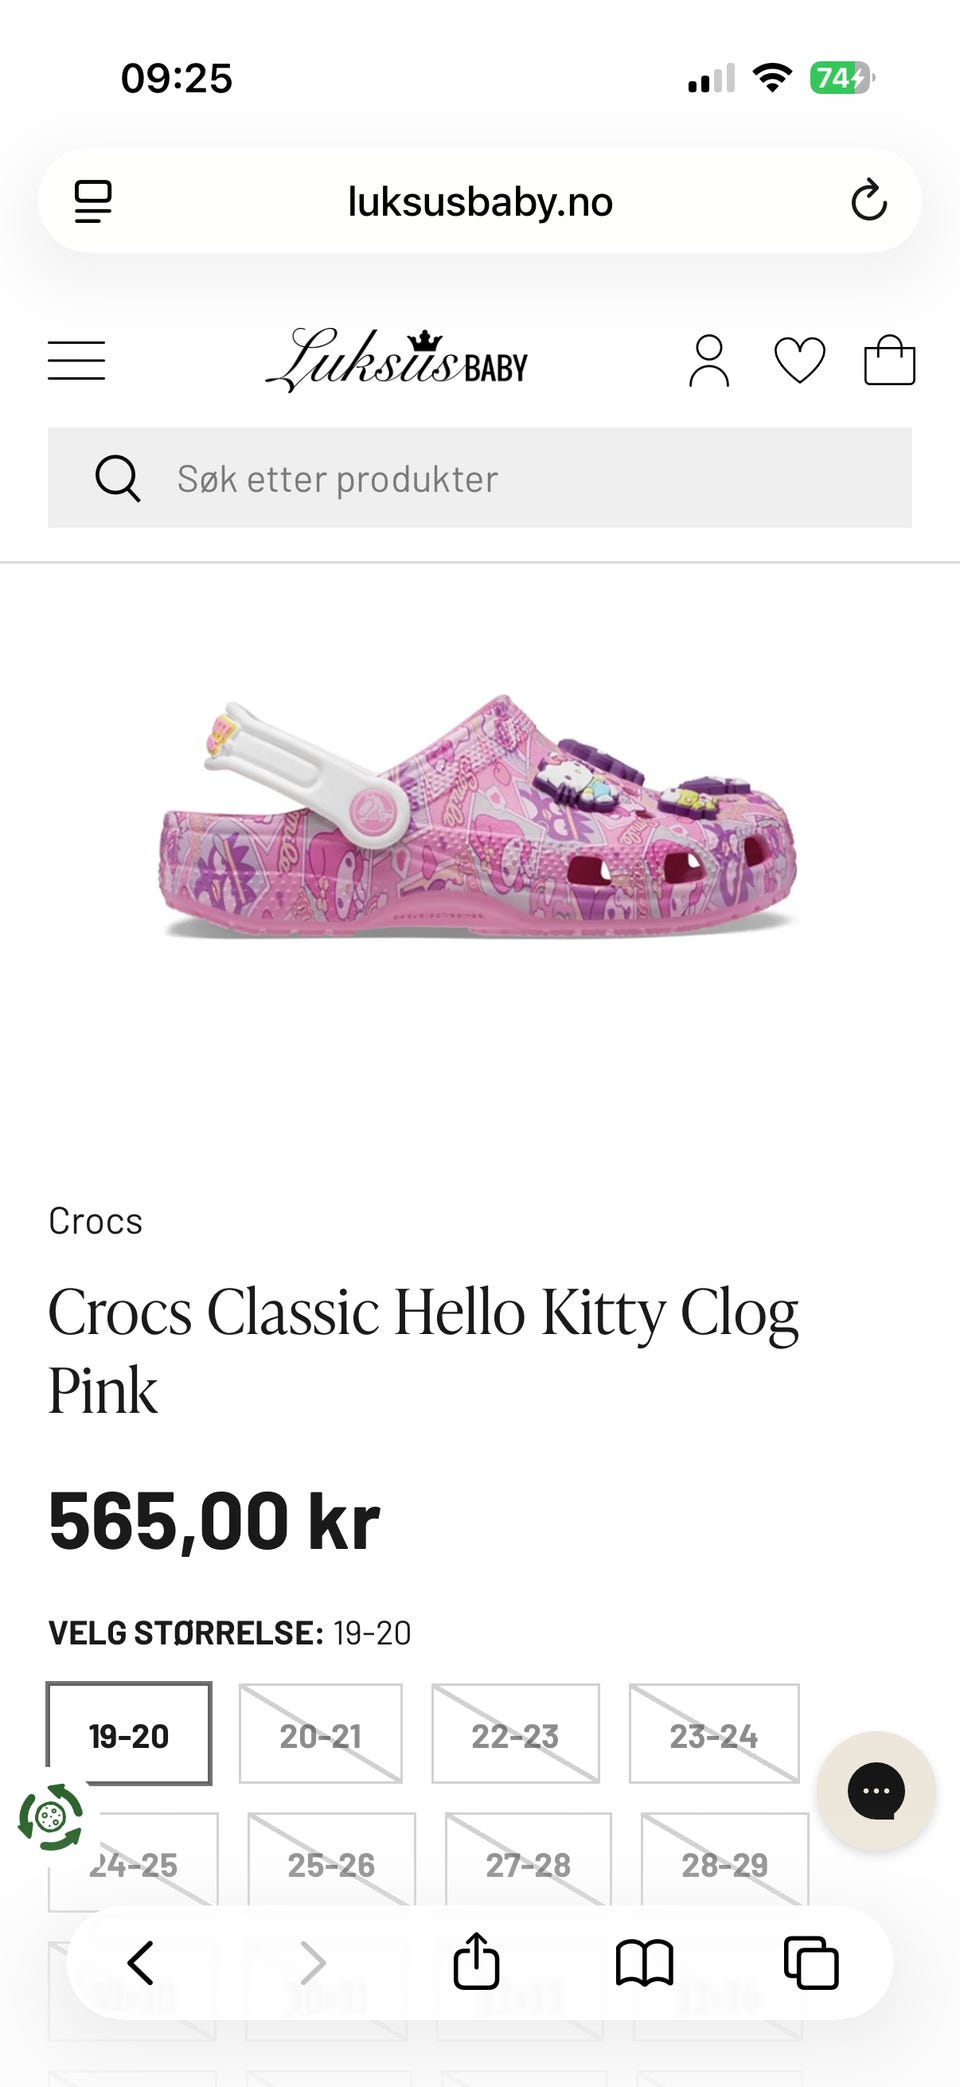Open the cookie preferences icon
Image resolution: width=960 pixels, height=2087 pixels.
coord(50,1817)
